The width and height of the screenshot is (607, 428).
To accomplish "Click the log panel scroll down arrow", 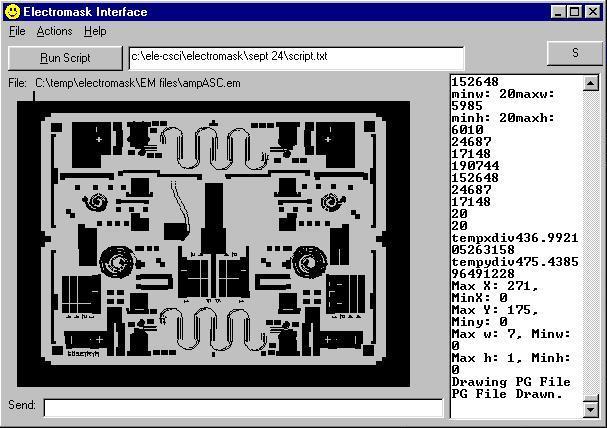I will (x=591, y=409).
